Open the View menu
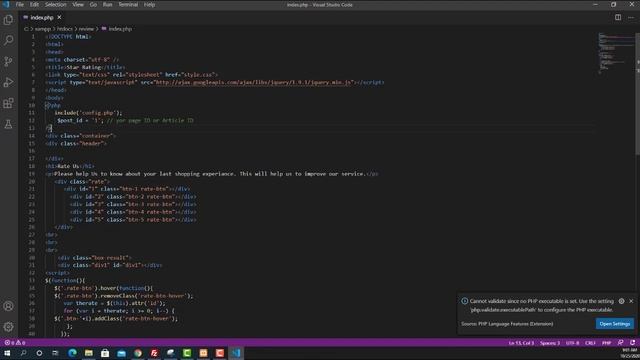Image resolution: width=640 pixels, height=360 pixels. click(78, 4)
